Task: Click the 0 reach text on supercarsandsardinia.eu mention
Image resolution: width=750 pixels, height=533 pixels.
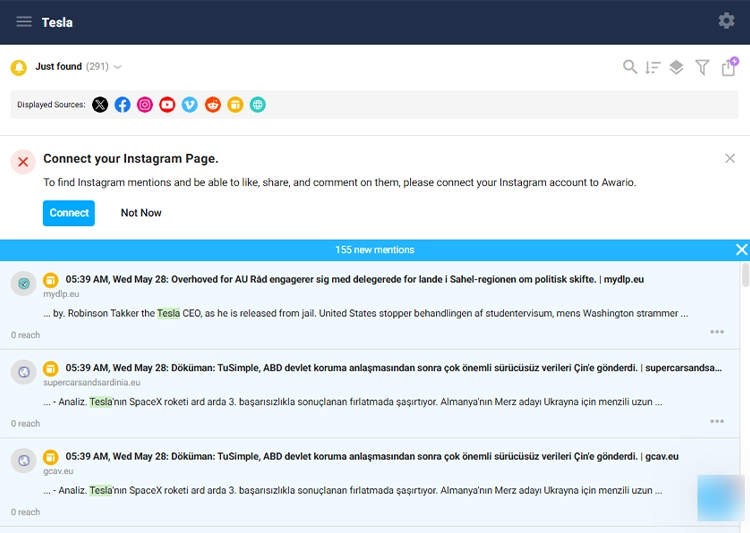Action: tap(25, 423)
